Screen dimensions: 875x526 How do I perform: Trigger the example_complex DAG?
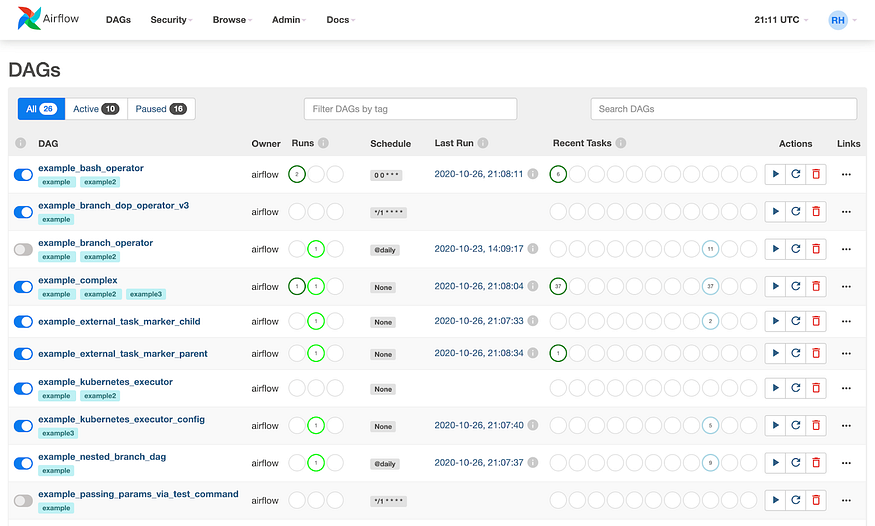point(775,286)
